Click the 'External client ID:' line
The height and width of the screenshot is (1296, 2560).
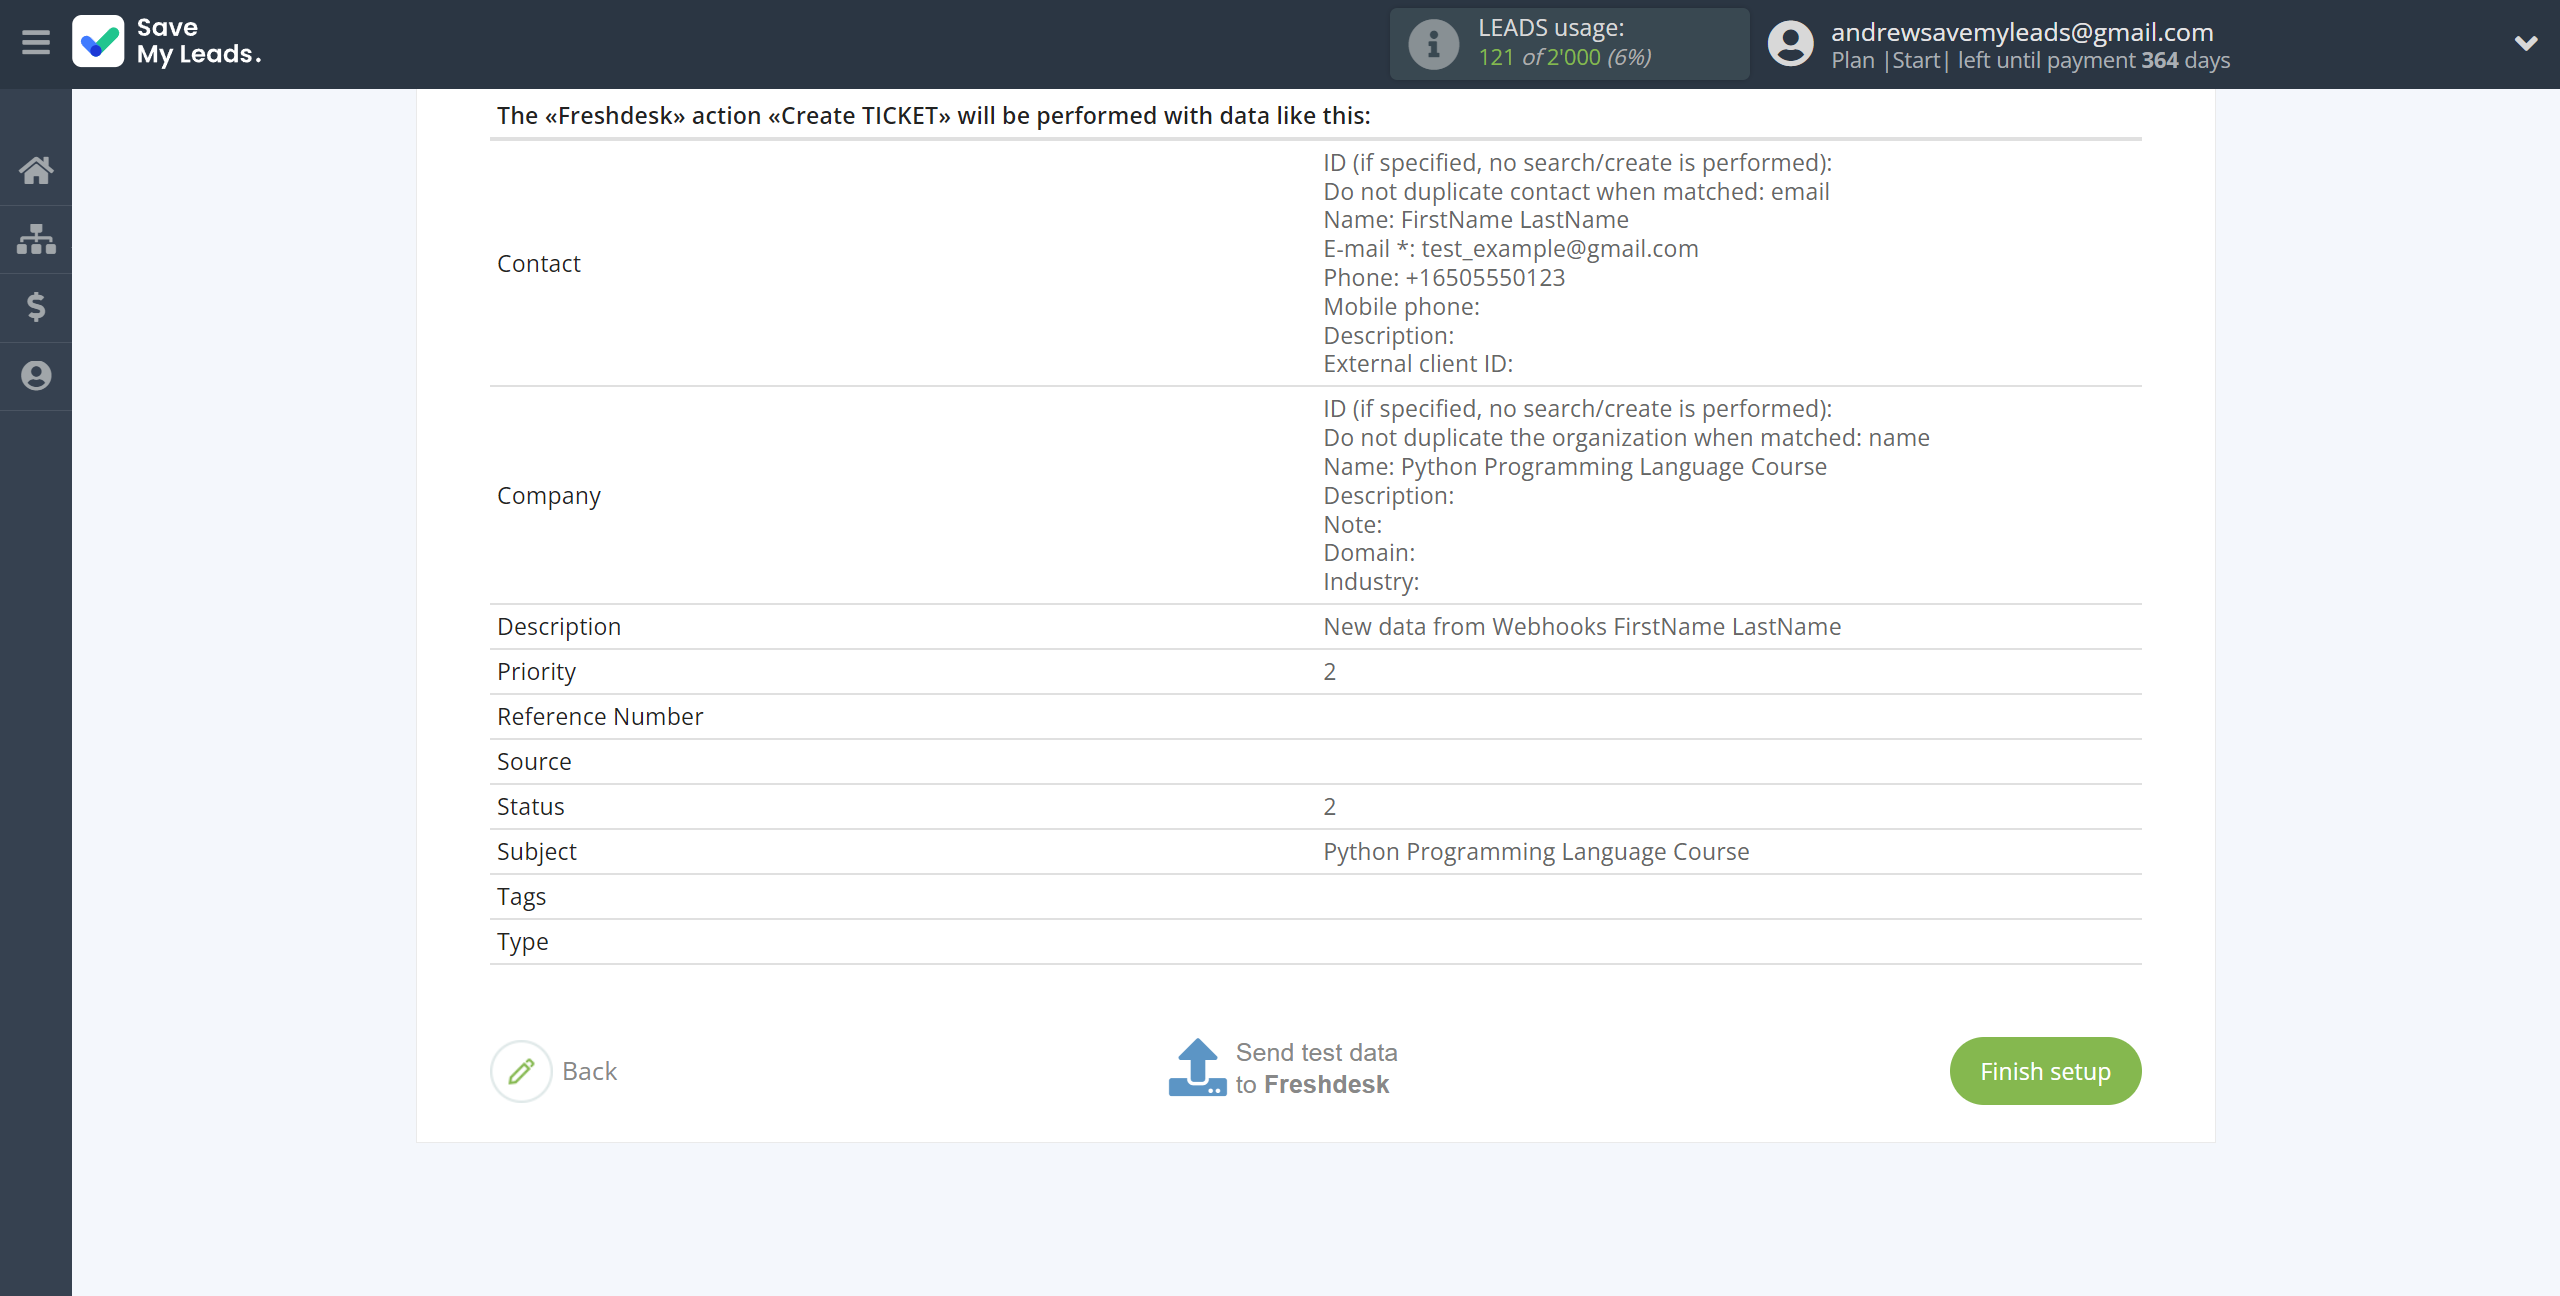pos(1418,364)
